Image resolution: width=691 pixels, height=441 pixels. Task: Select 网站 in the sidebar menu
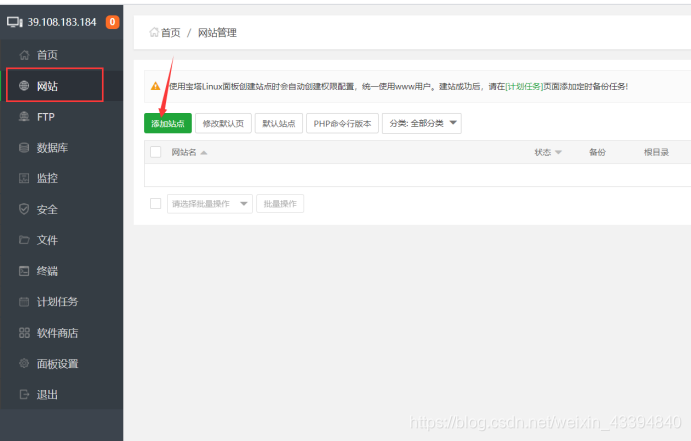pyautogui.click(x=62, y=86)
